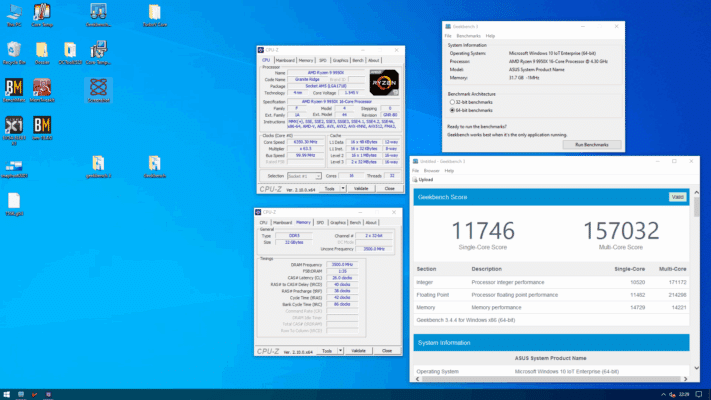
Task: Click scrollbar down arrow in Geekbench results
Action: tap(696, 368)
